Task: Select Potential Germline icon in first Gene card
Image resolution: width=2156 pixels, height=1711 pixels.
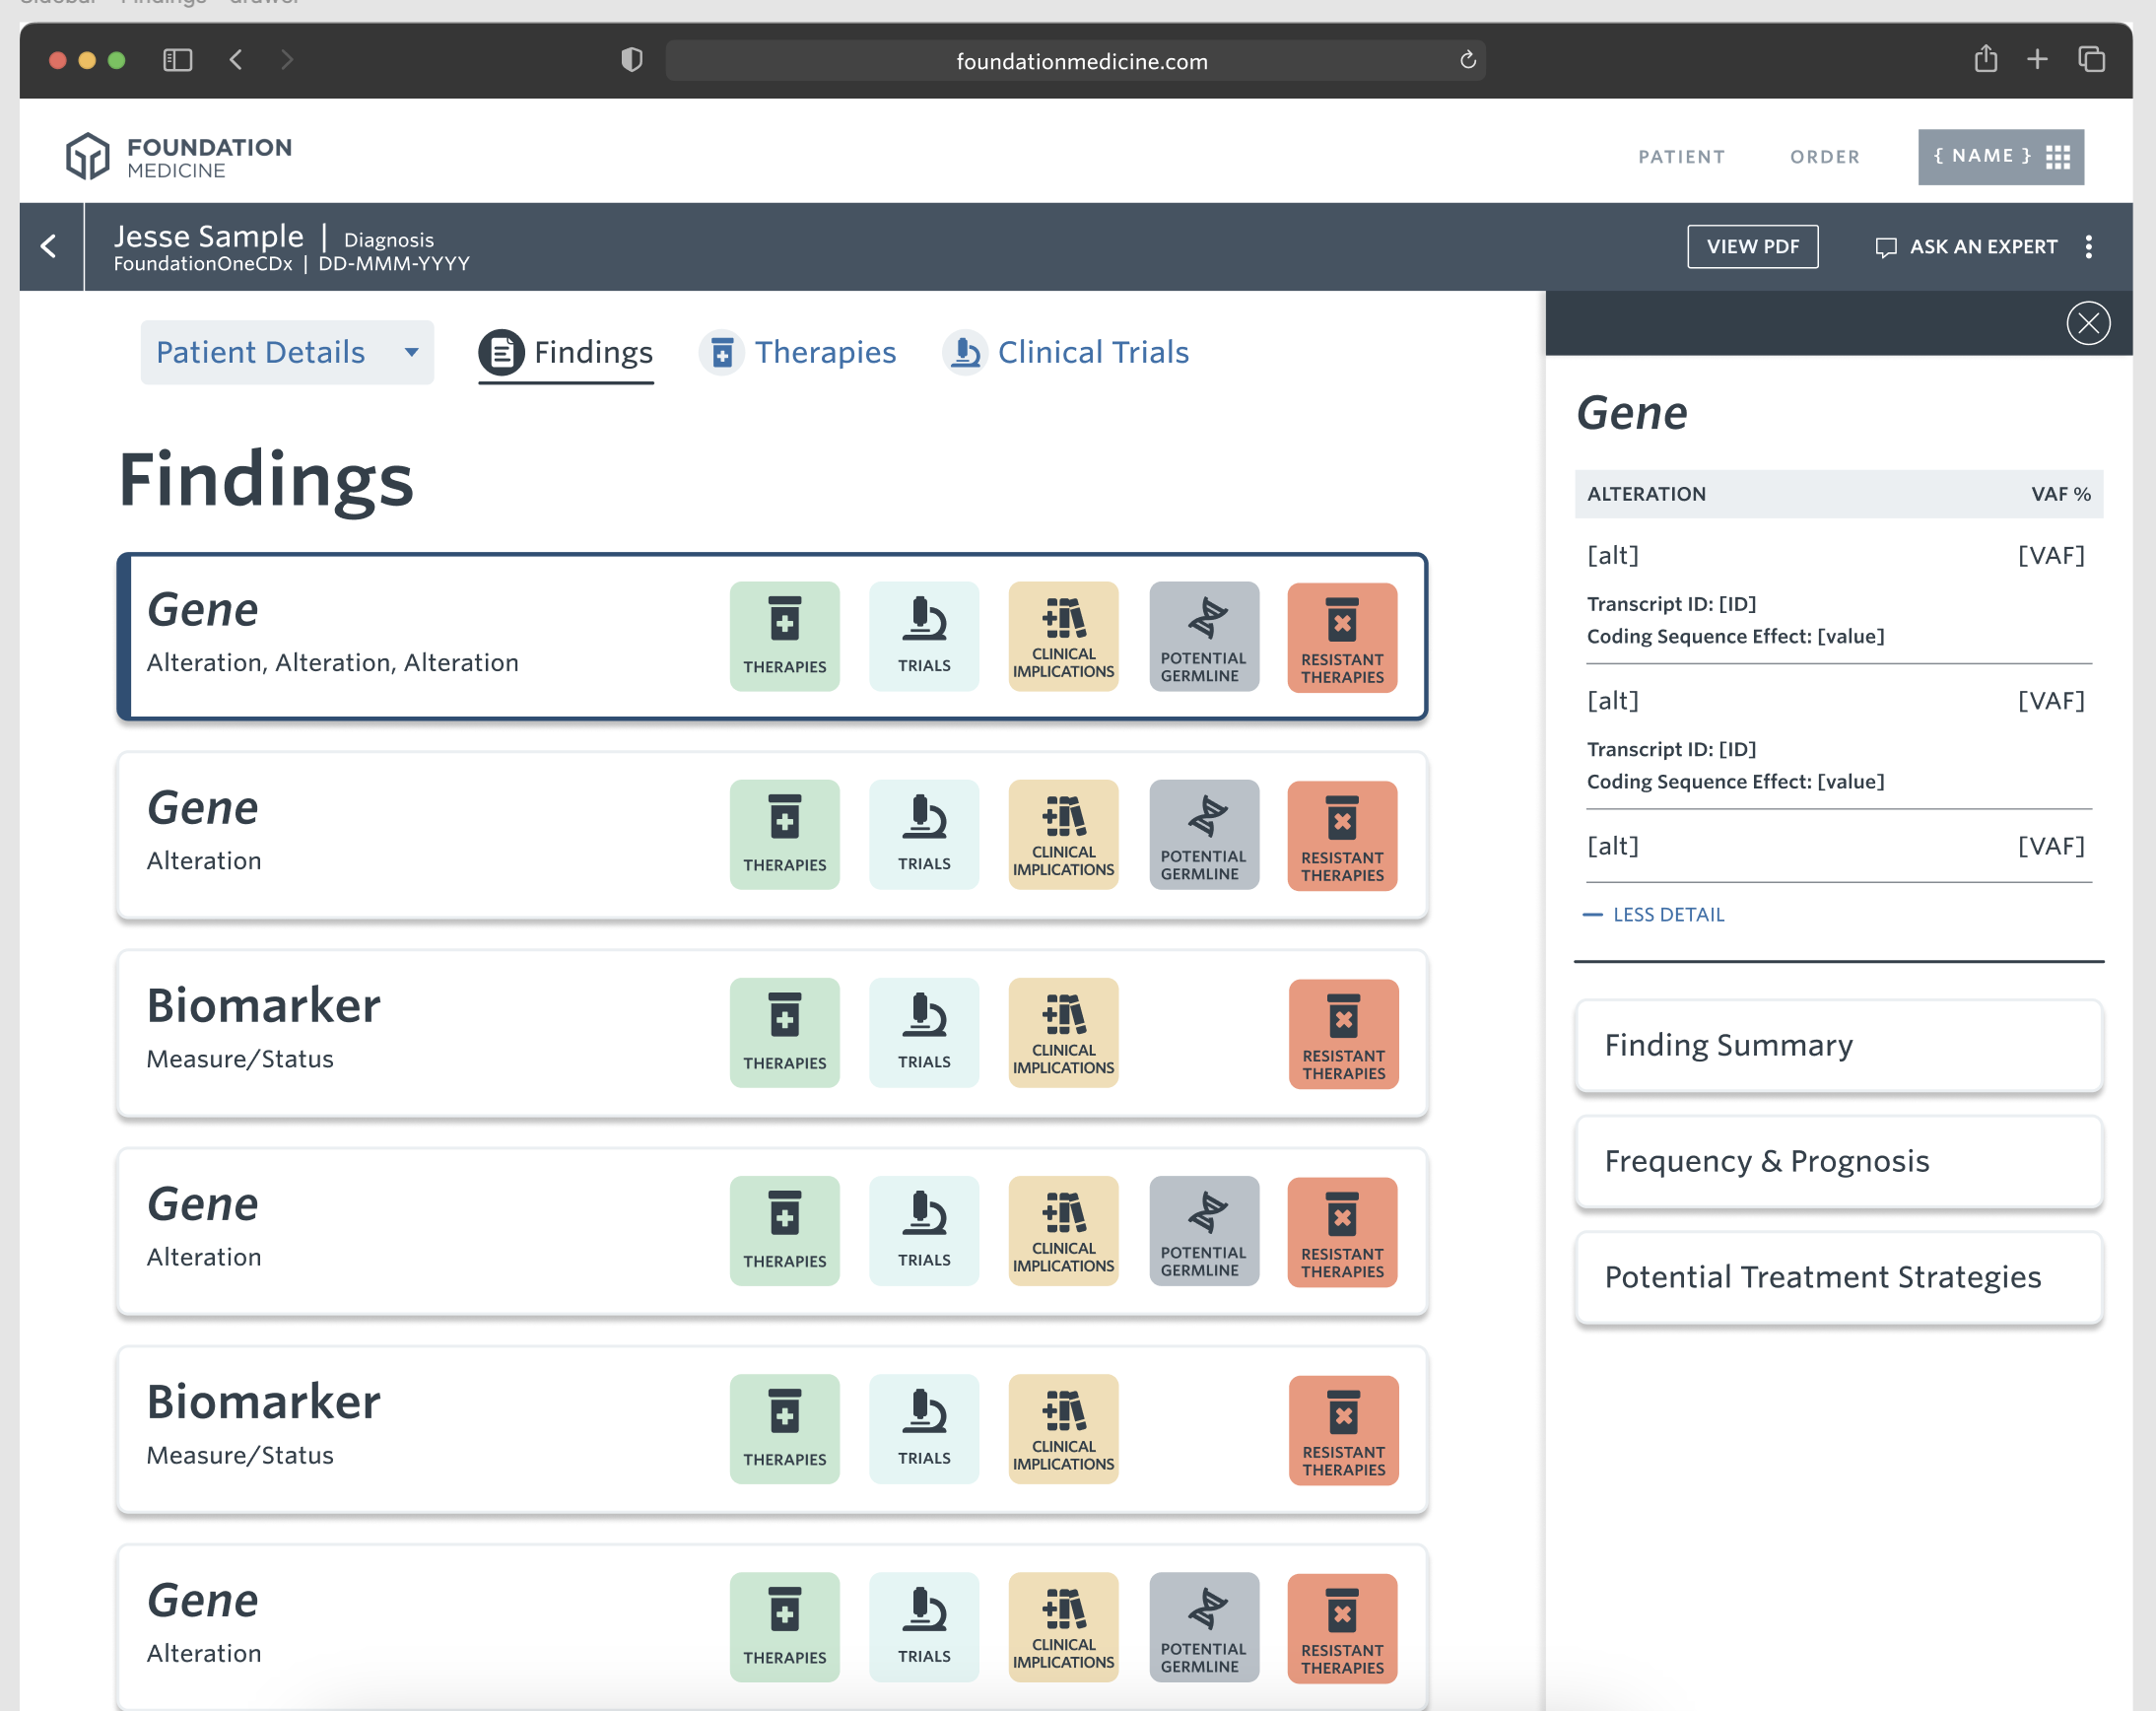Action: [1203, 636]
